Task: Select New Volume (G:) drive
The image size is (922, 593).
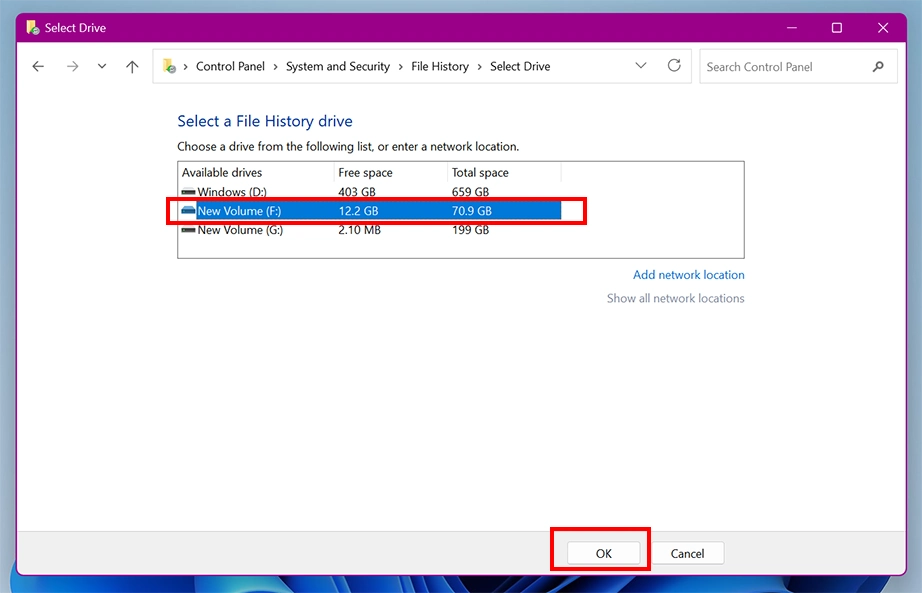Action: click(371, 230)
